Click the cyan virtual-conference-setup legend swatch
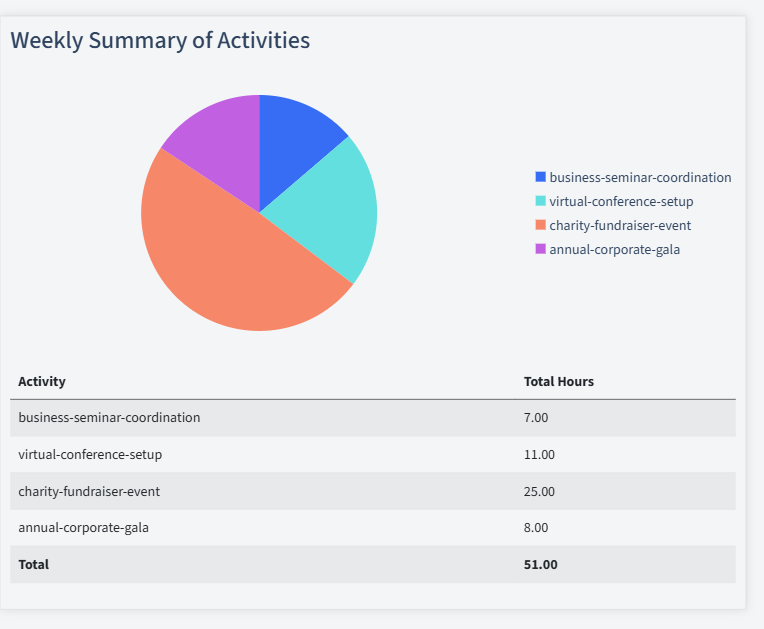This screenshot has width=764, height=629. pos(540,201)
